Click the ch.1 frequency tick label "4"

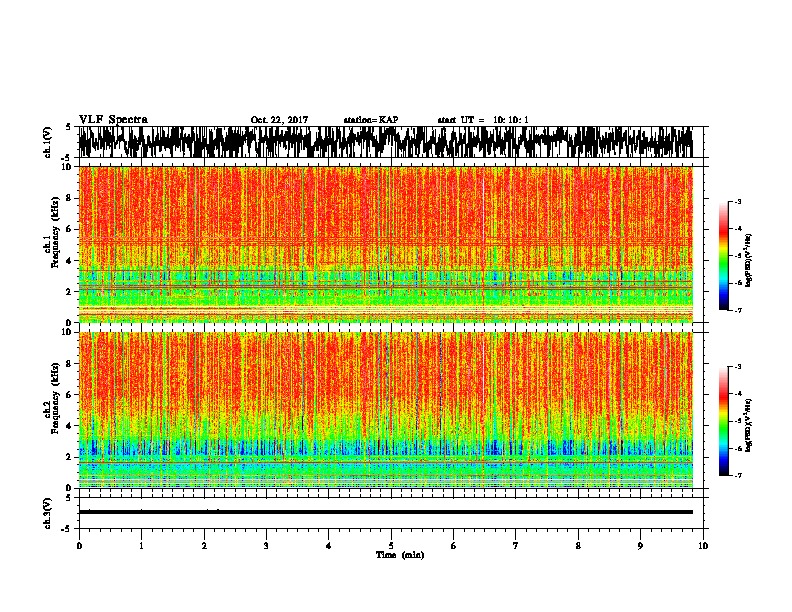click(x=70, y=261)
